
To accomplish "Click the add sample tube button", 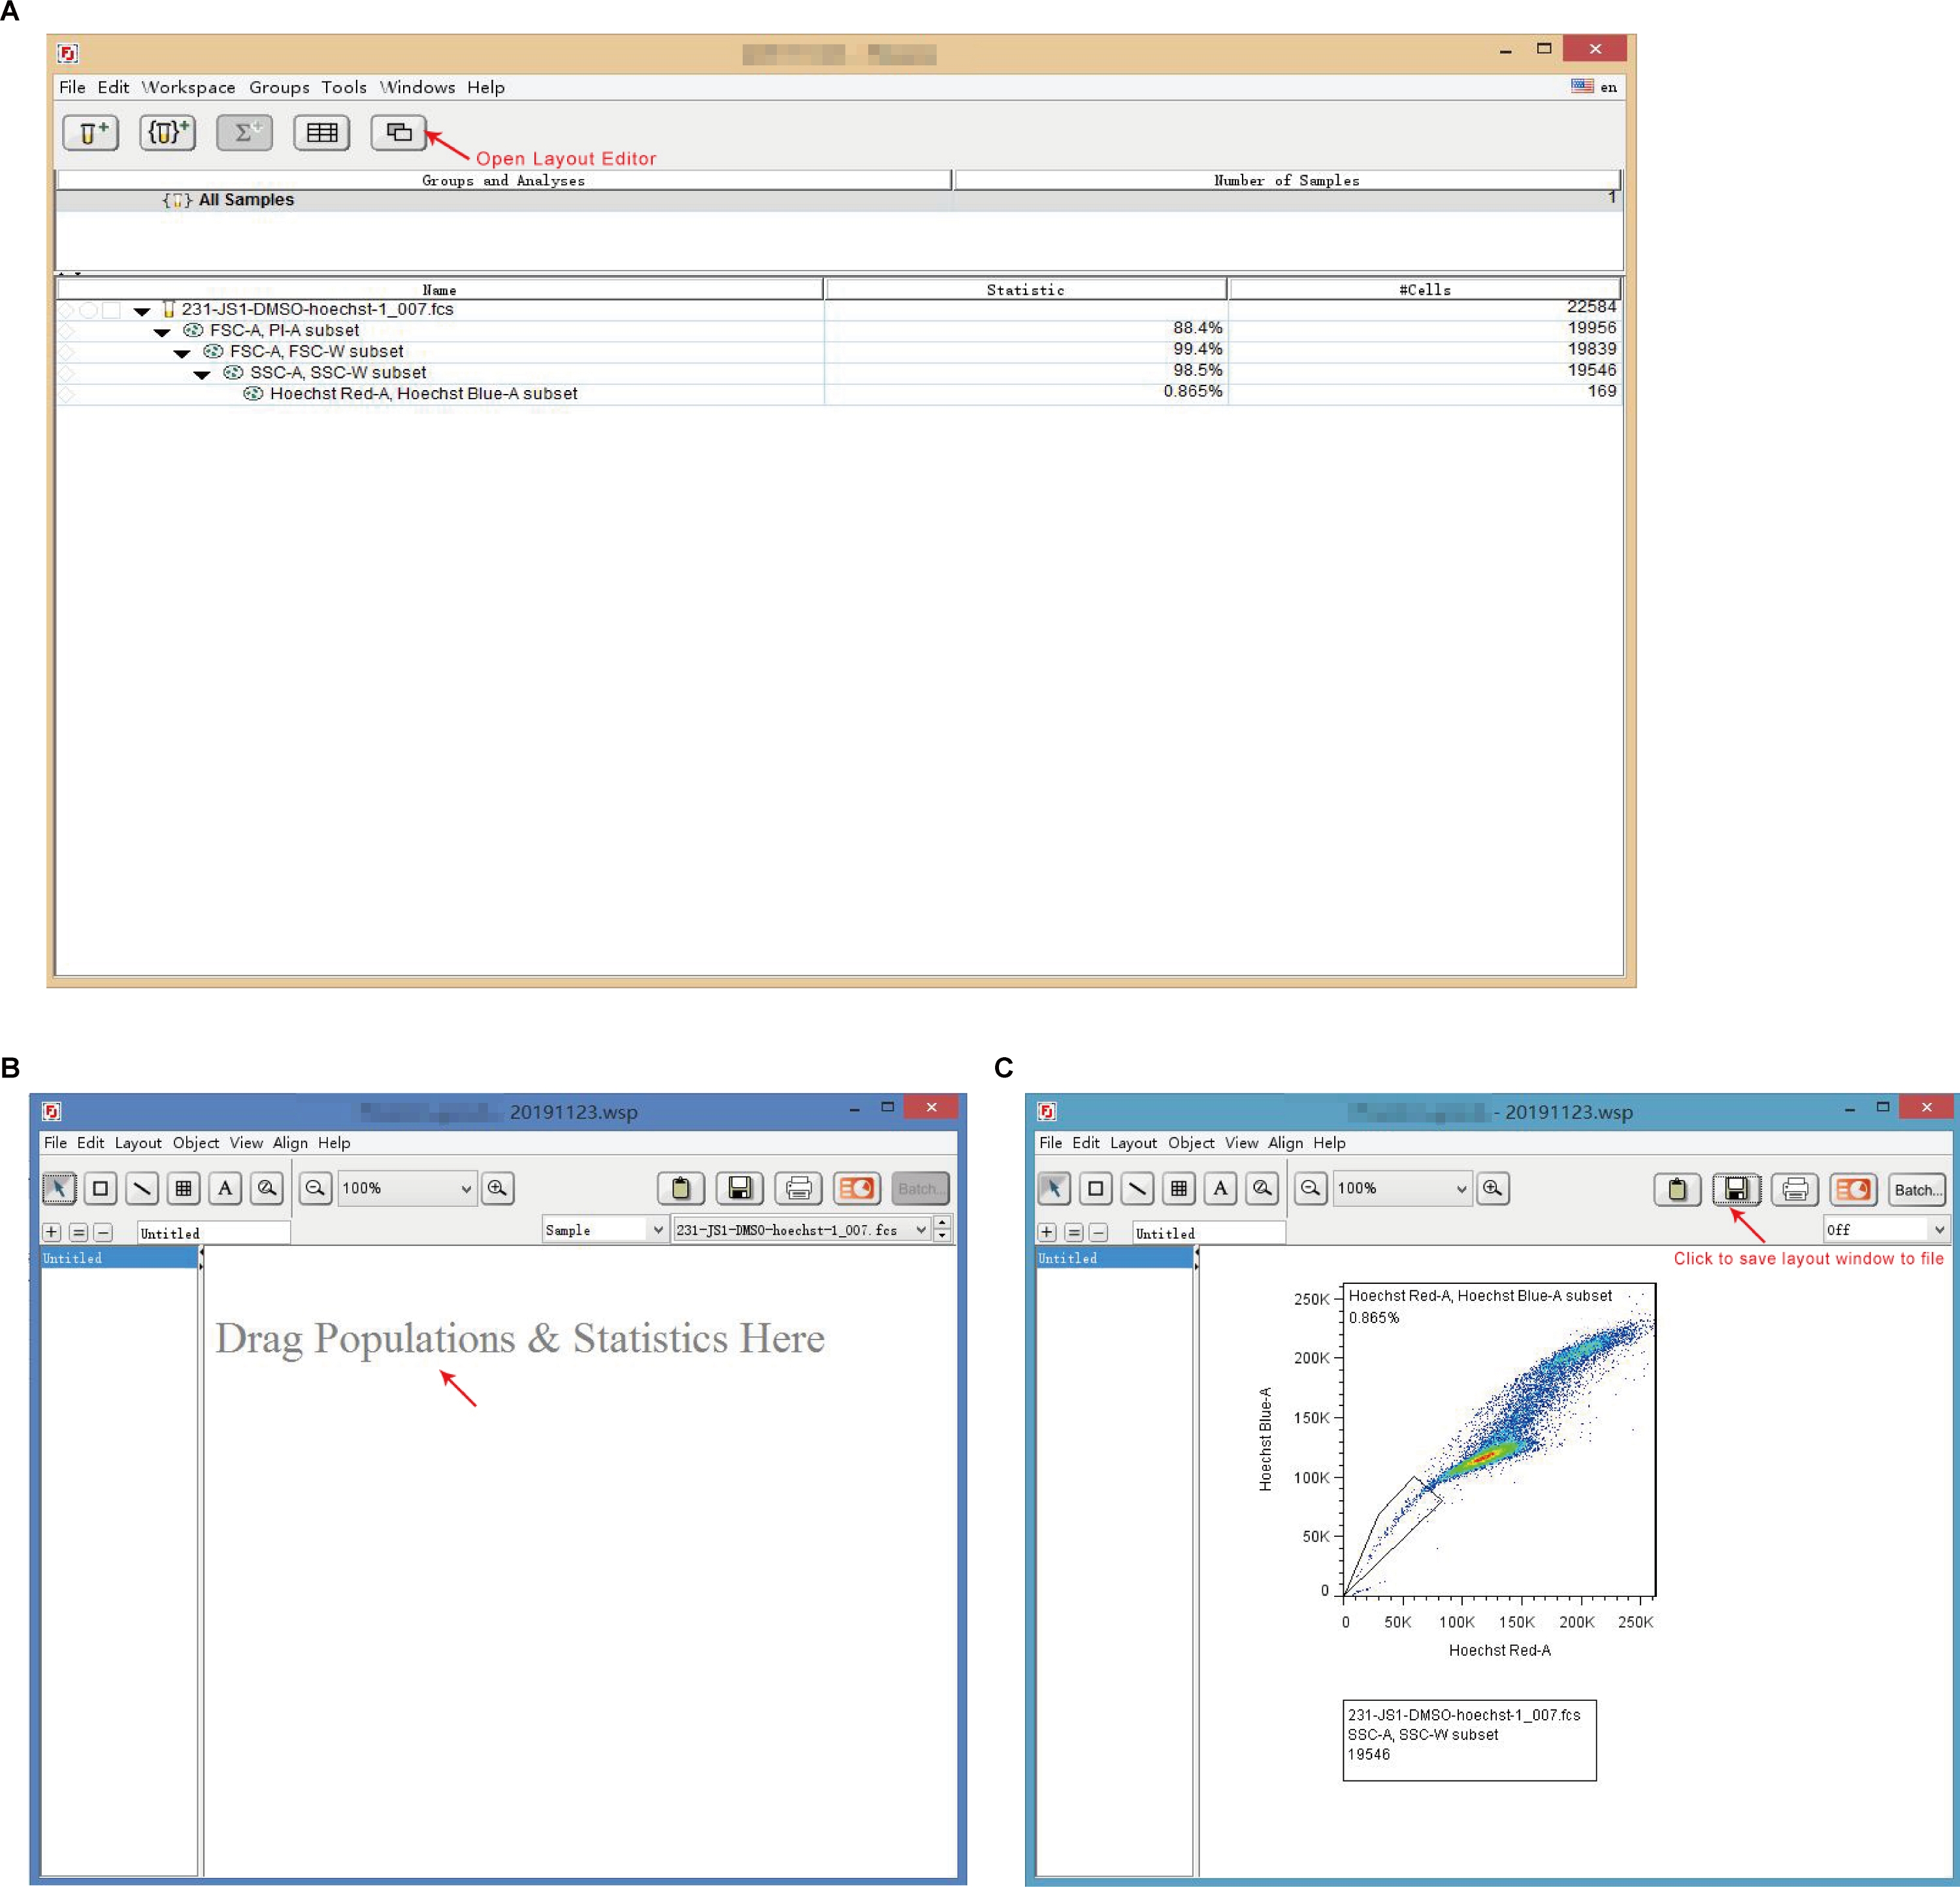I will click(91, 132).
